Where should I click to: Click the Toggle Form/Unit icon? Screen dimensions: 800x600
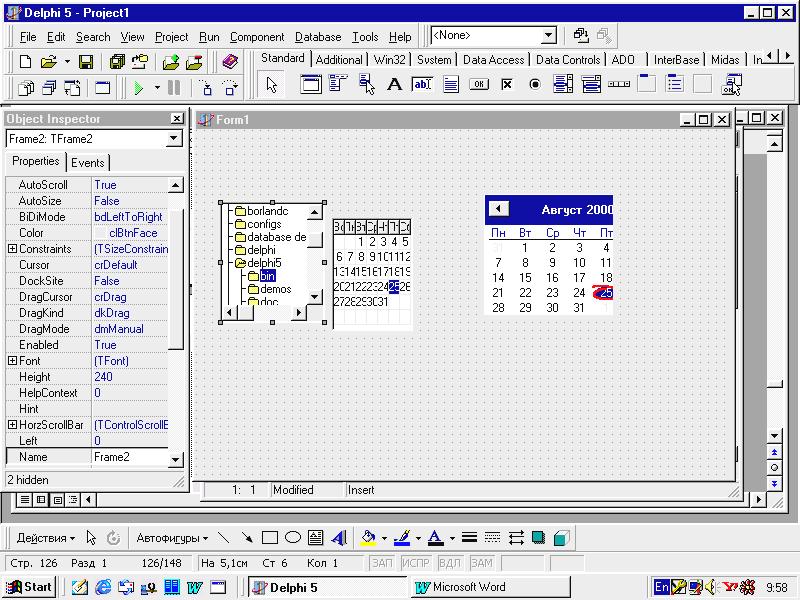click(x=72, y=88)
